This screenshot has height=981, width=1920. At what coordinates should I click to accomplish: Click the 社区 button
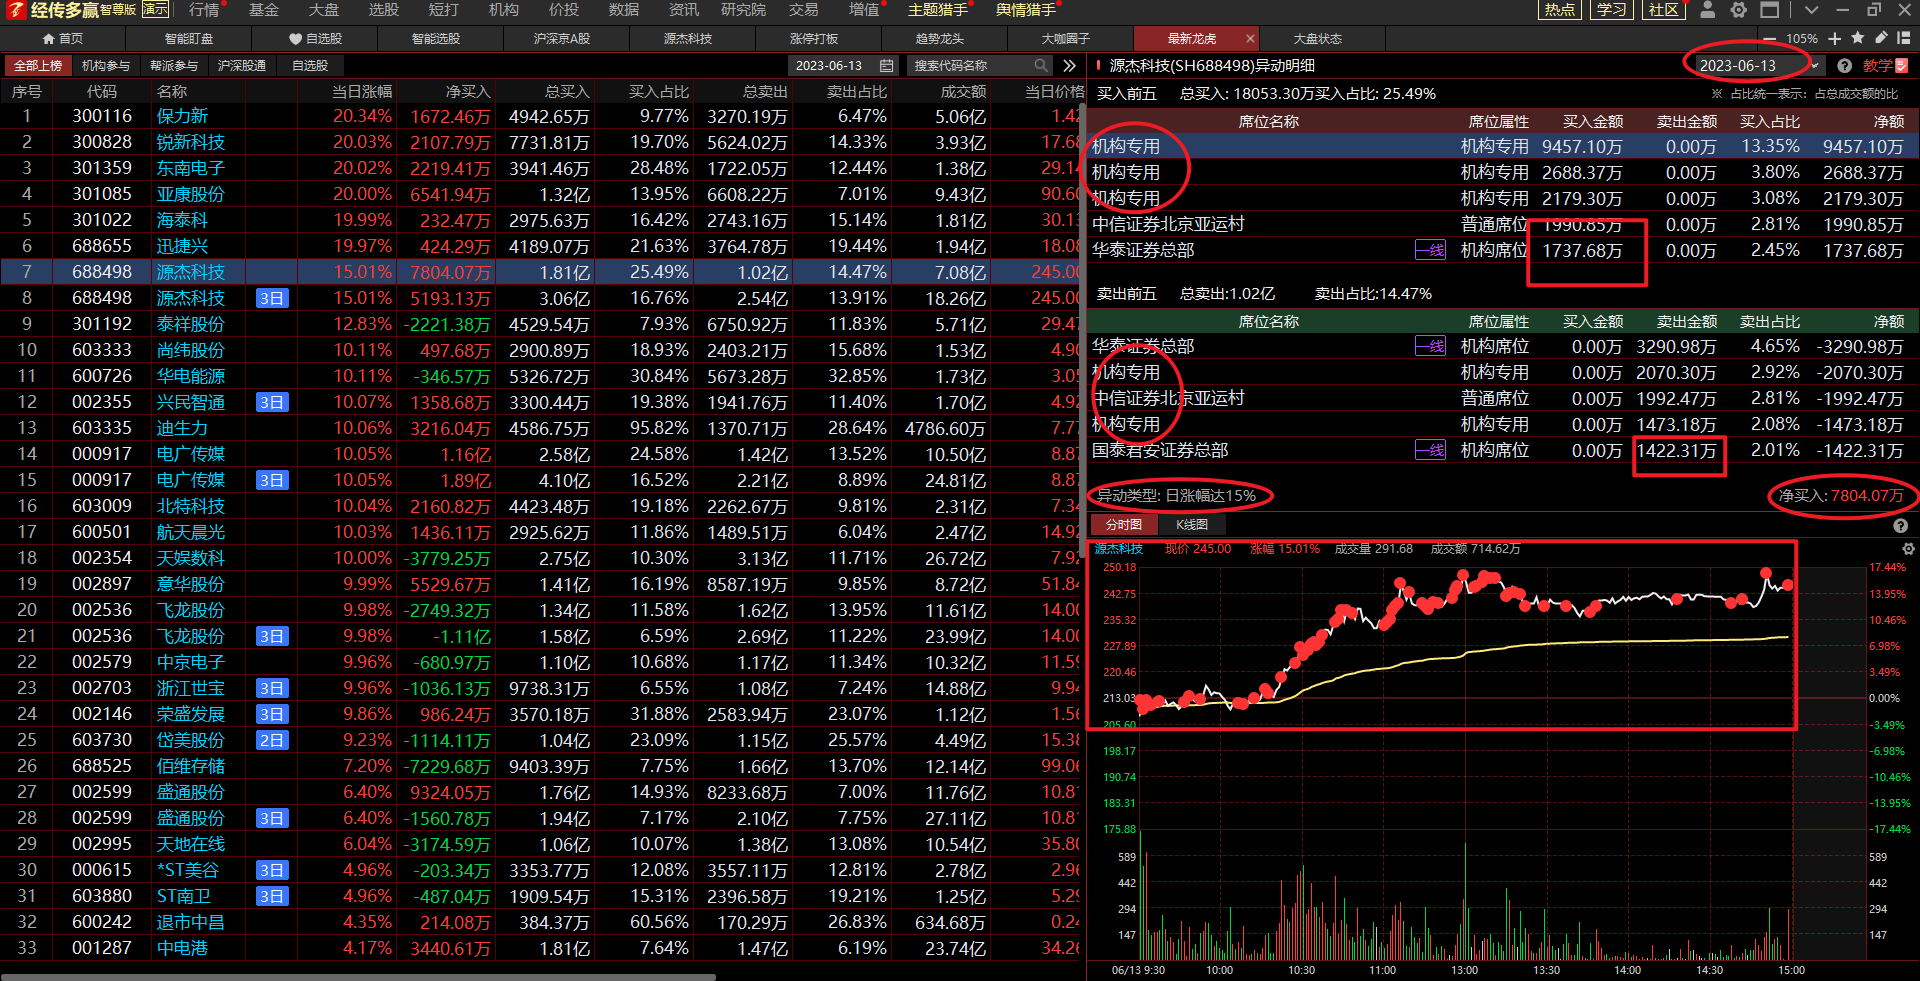pyautogui.click(x=1664, y=10)
